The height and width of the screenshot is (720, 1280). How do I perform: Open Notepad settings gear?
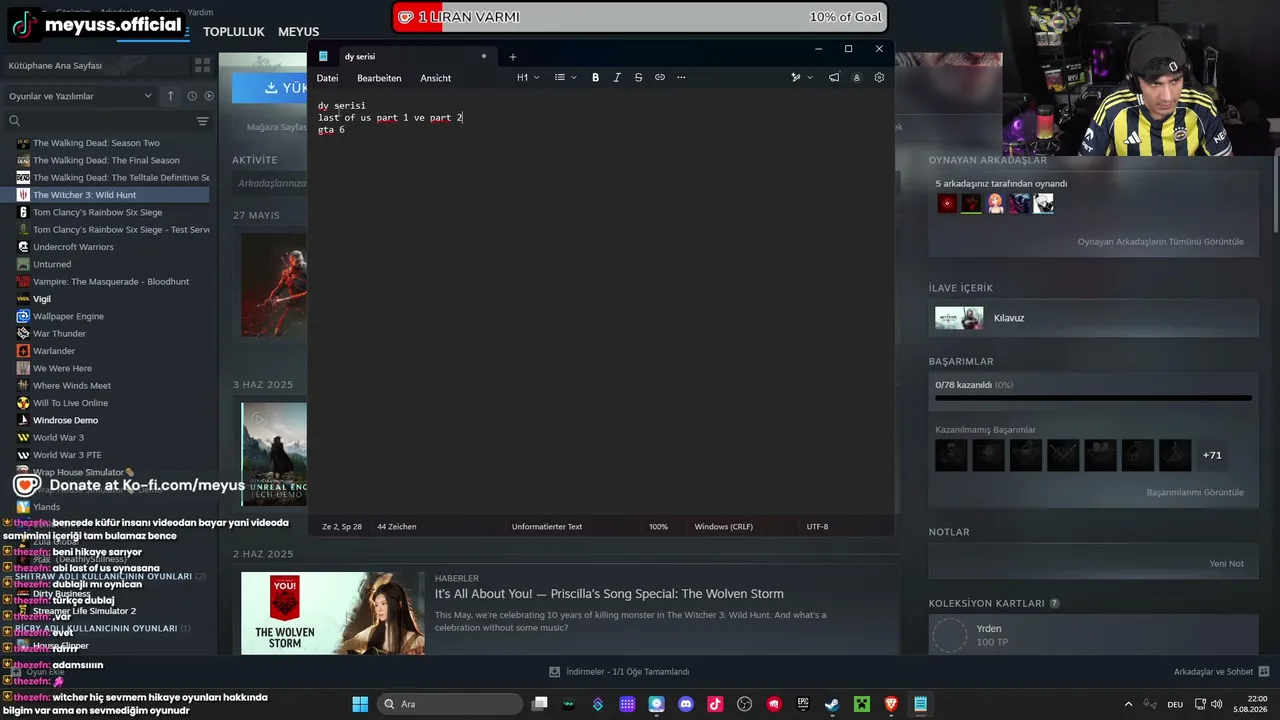(x=879, y=77)
